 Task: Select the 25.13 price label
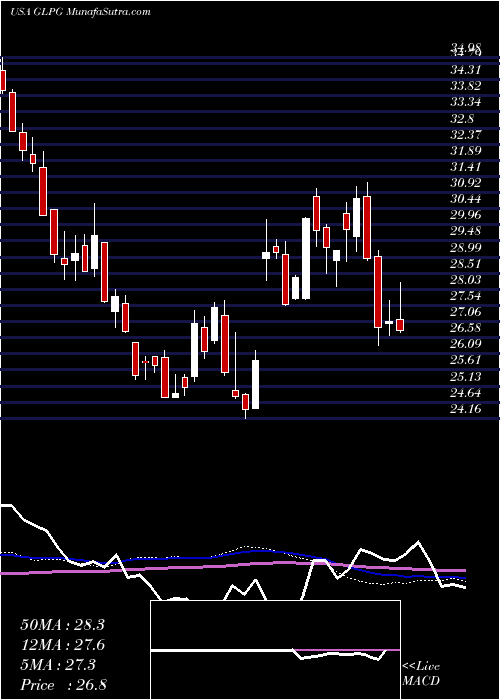(466, 376)
